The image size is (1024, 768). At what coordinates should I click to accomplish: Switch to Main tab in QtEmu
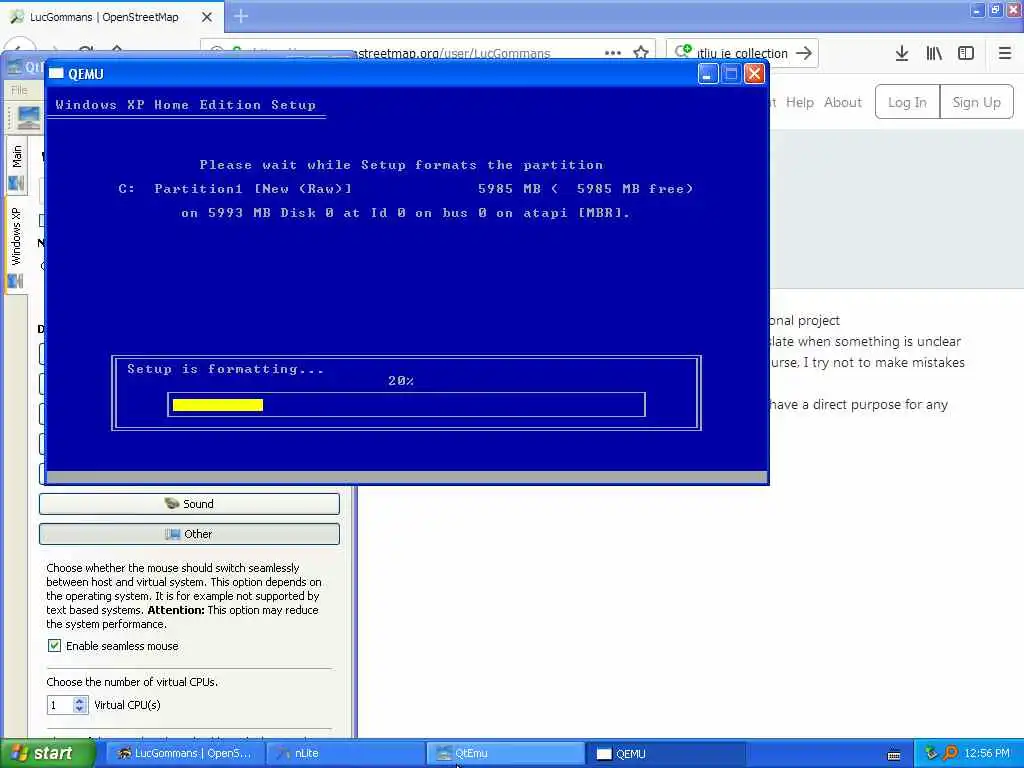[x=16, y=165]
